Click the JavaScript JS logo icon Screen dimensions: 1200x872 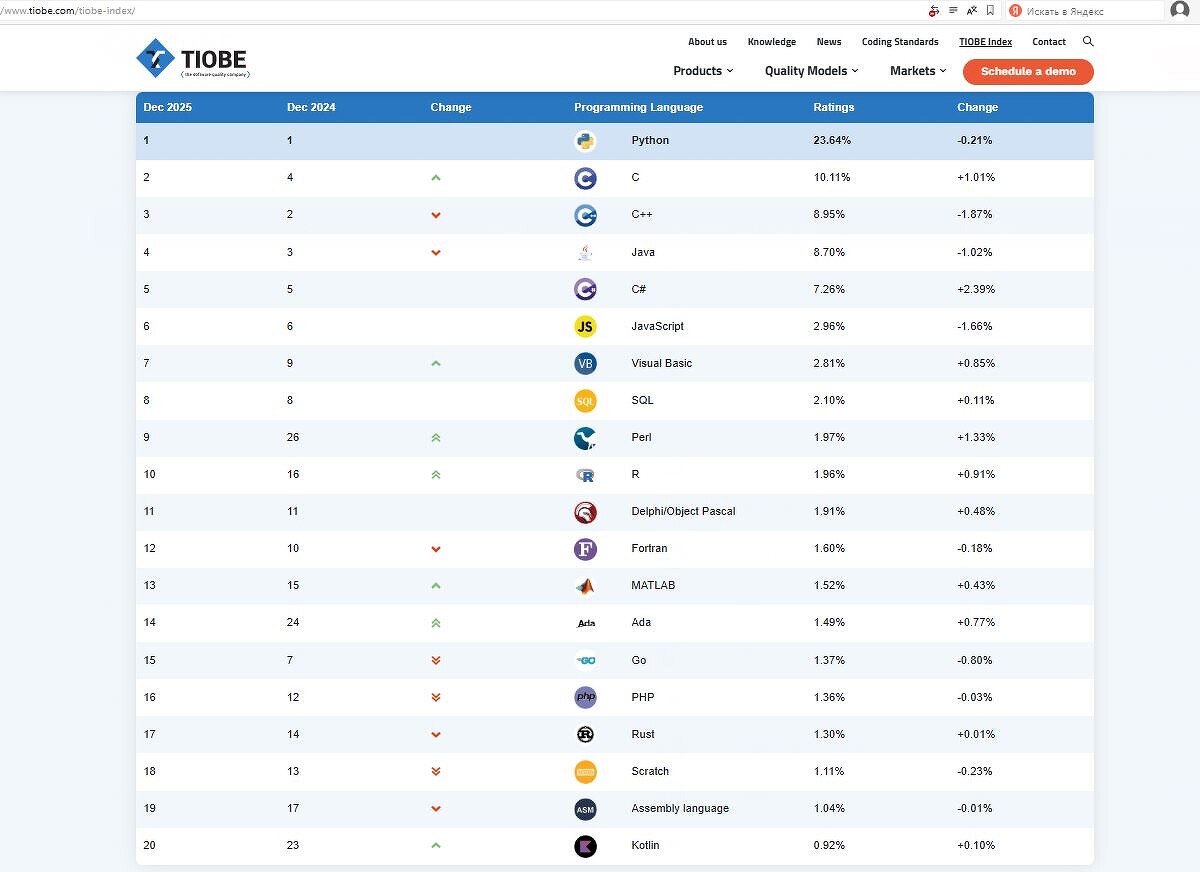(x=585, y=326)
